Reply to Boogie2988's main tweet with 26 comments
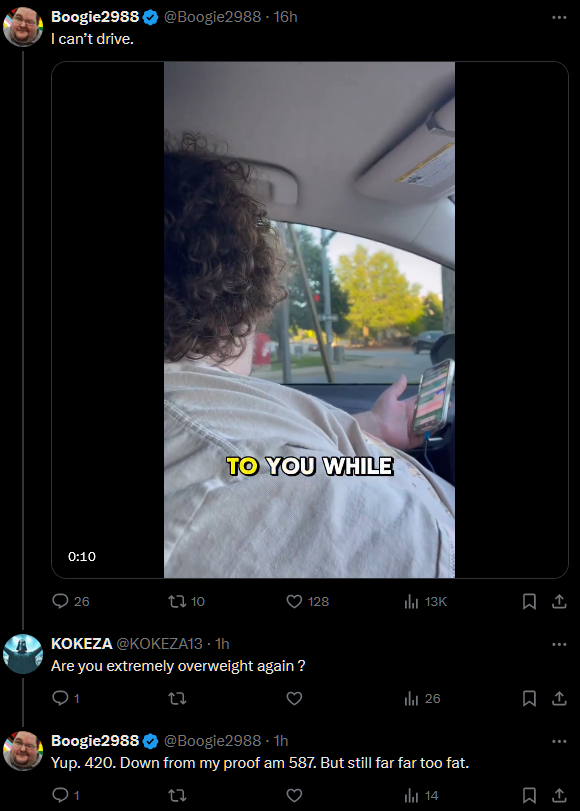 (x=71, y=601)
